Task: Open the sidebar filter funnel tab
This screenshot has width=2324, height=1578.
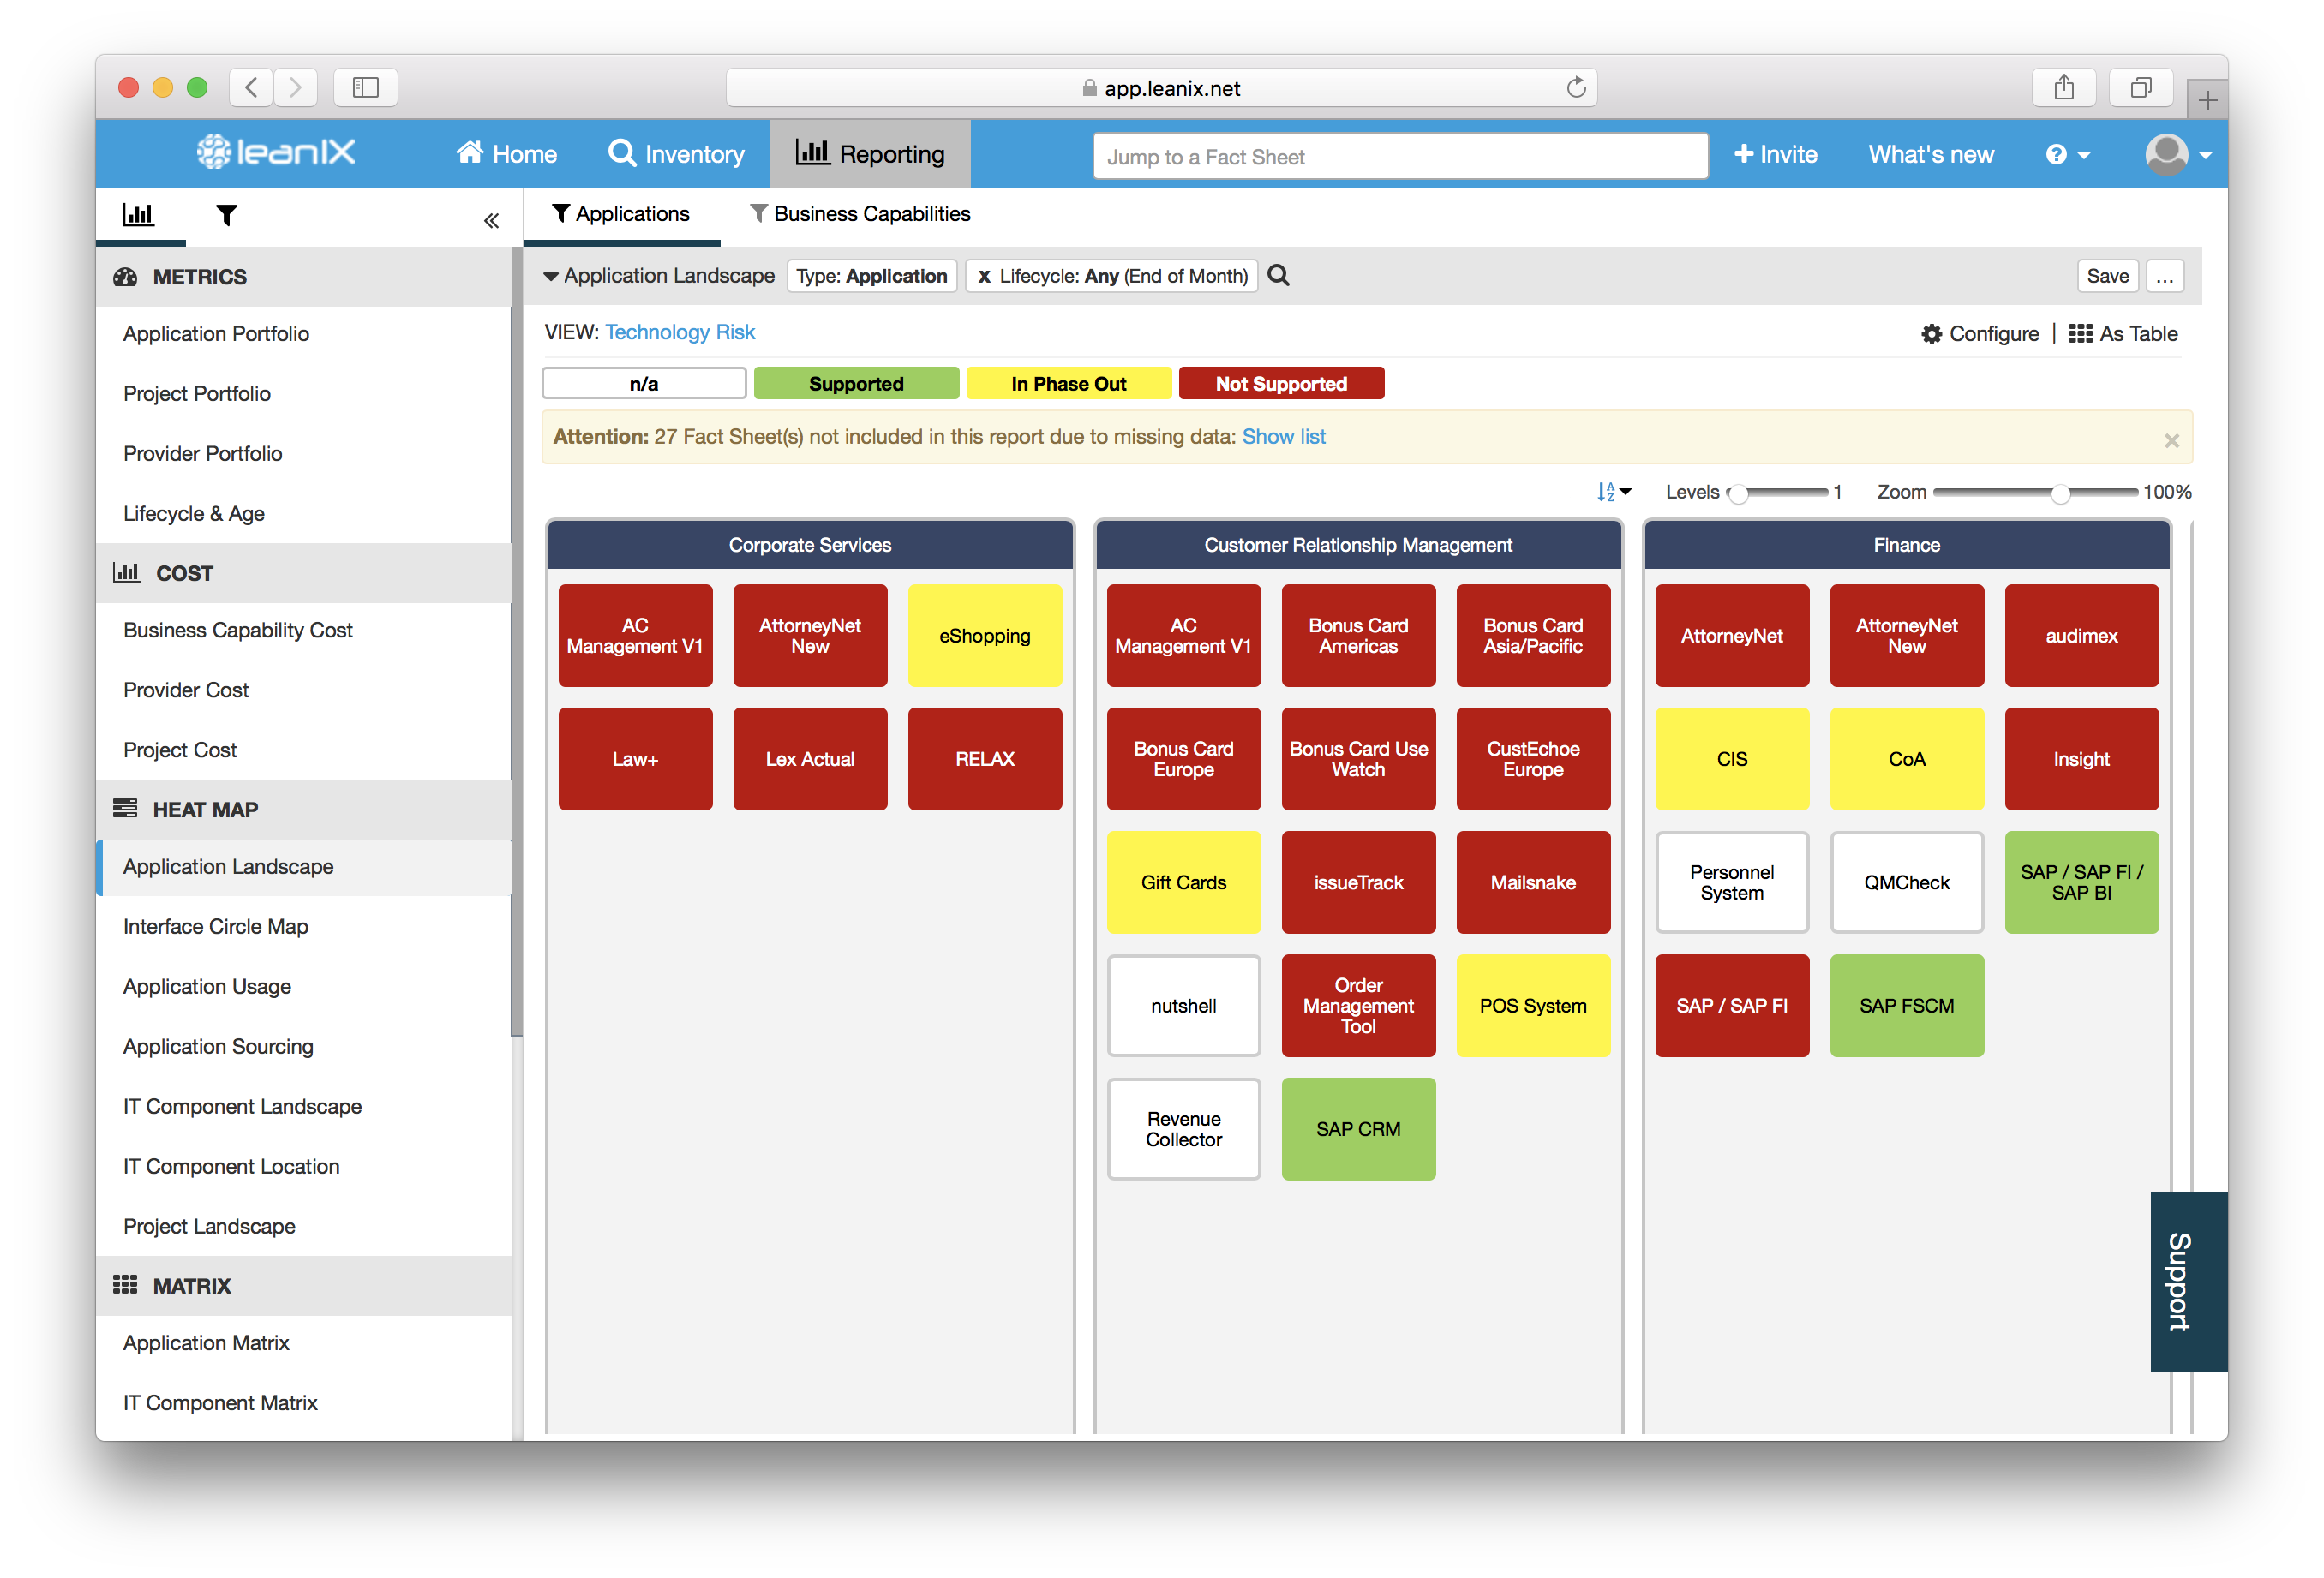Action: click(227, 215)
